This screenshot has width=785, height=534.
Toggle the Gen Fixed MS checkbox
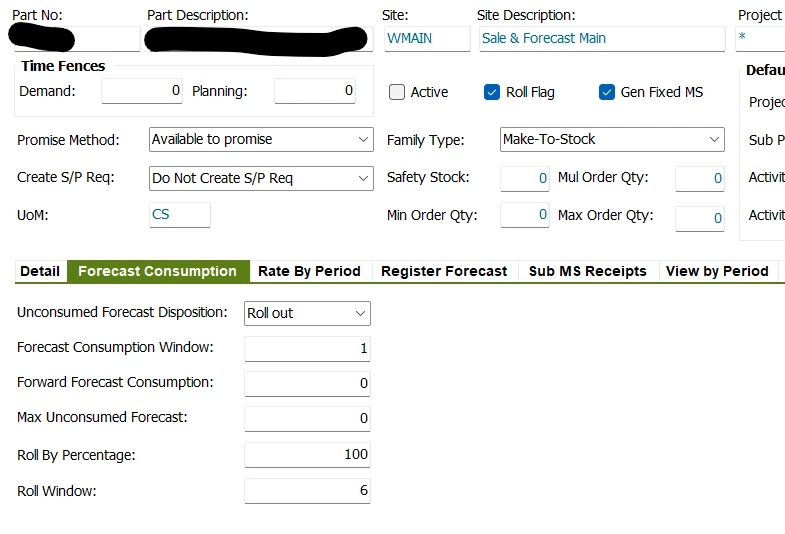point(607,92)
